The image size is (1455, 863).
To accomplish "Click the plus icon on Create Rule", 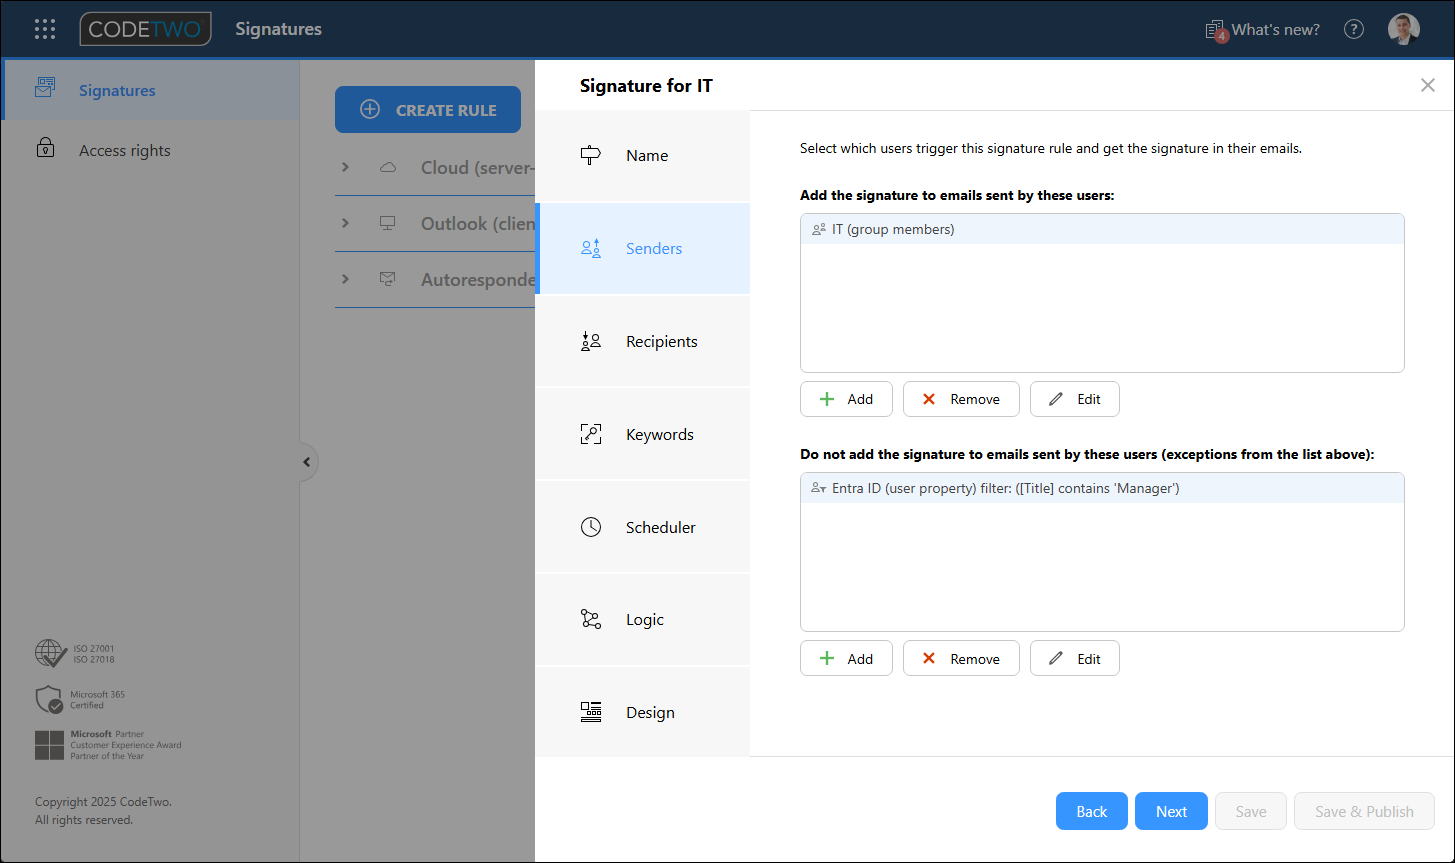I will pyautogui.click(x=370, y=110).
